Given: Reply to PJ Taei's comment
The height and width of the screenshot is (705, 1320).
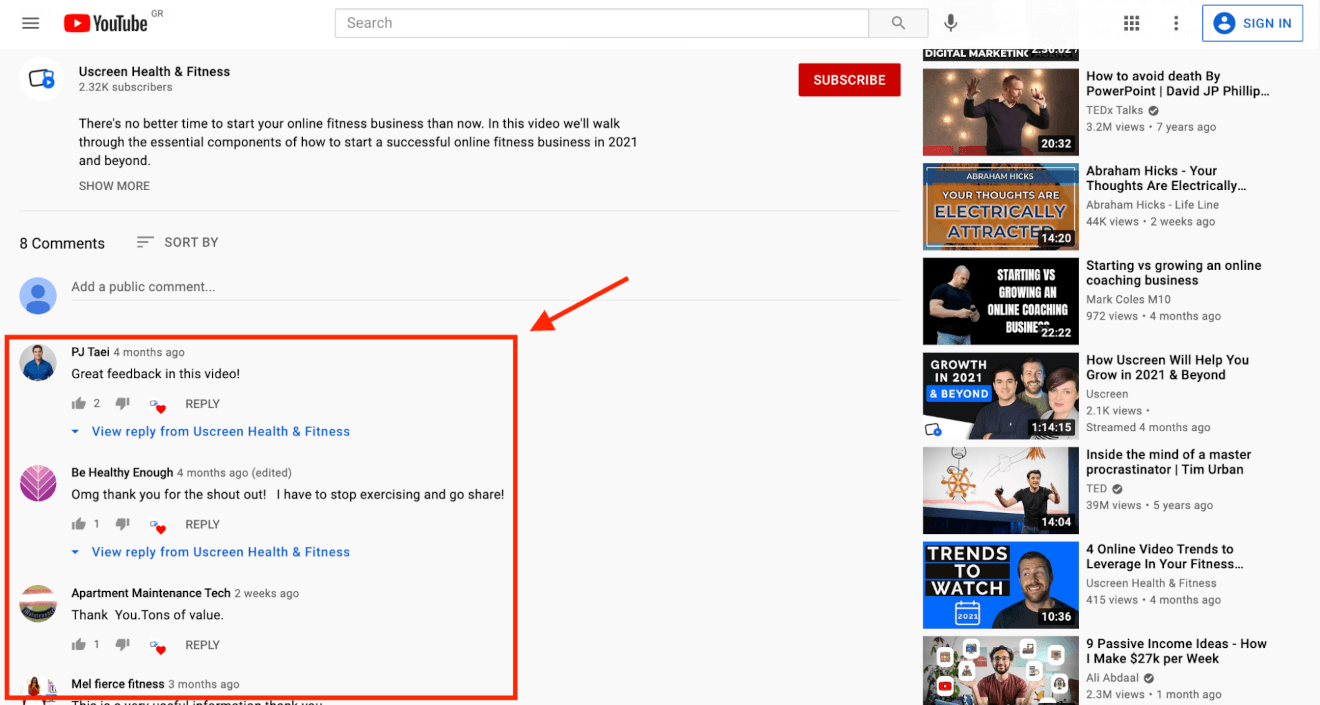Looking at the screenshot, I should [202, 404].
